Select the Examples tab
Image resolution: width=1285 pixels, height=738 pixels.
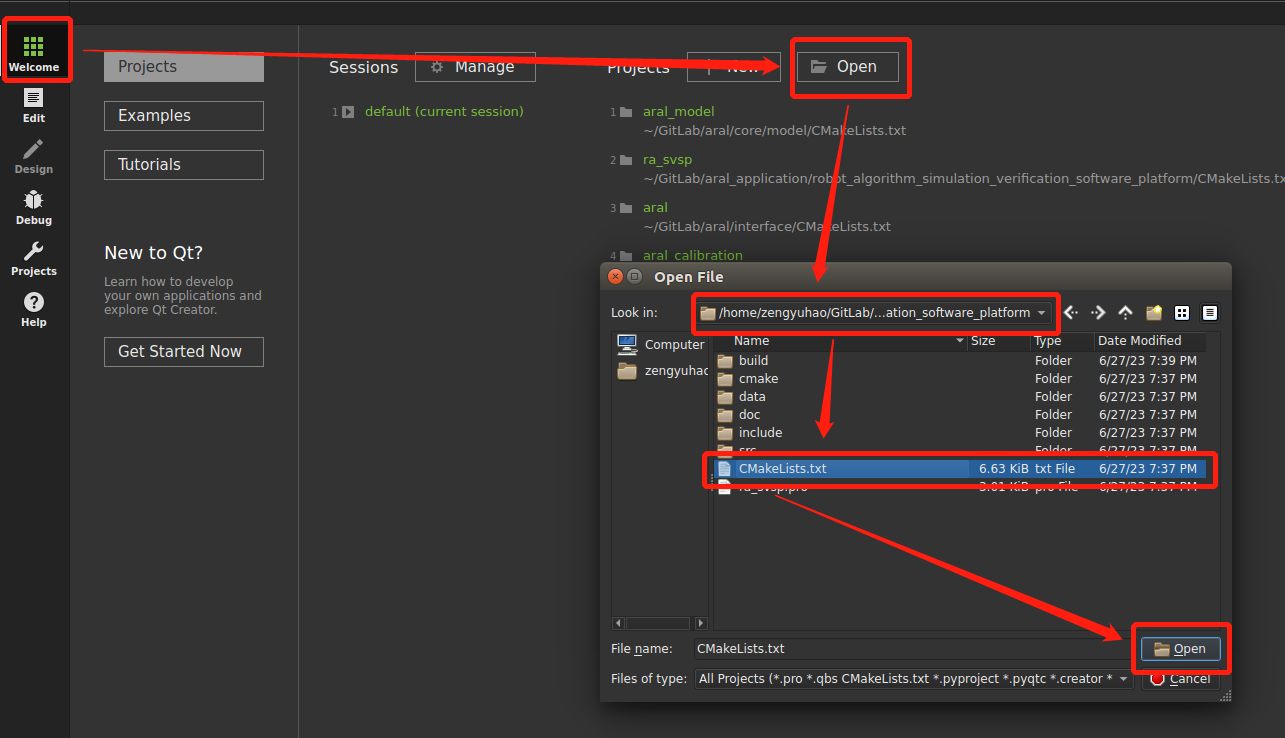pyautogui.click(x=184, y=116)
